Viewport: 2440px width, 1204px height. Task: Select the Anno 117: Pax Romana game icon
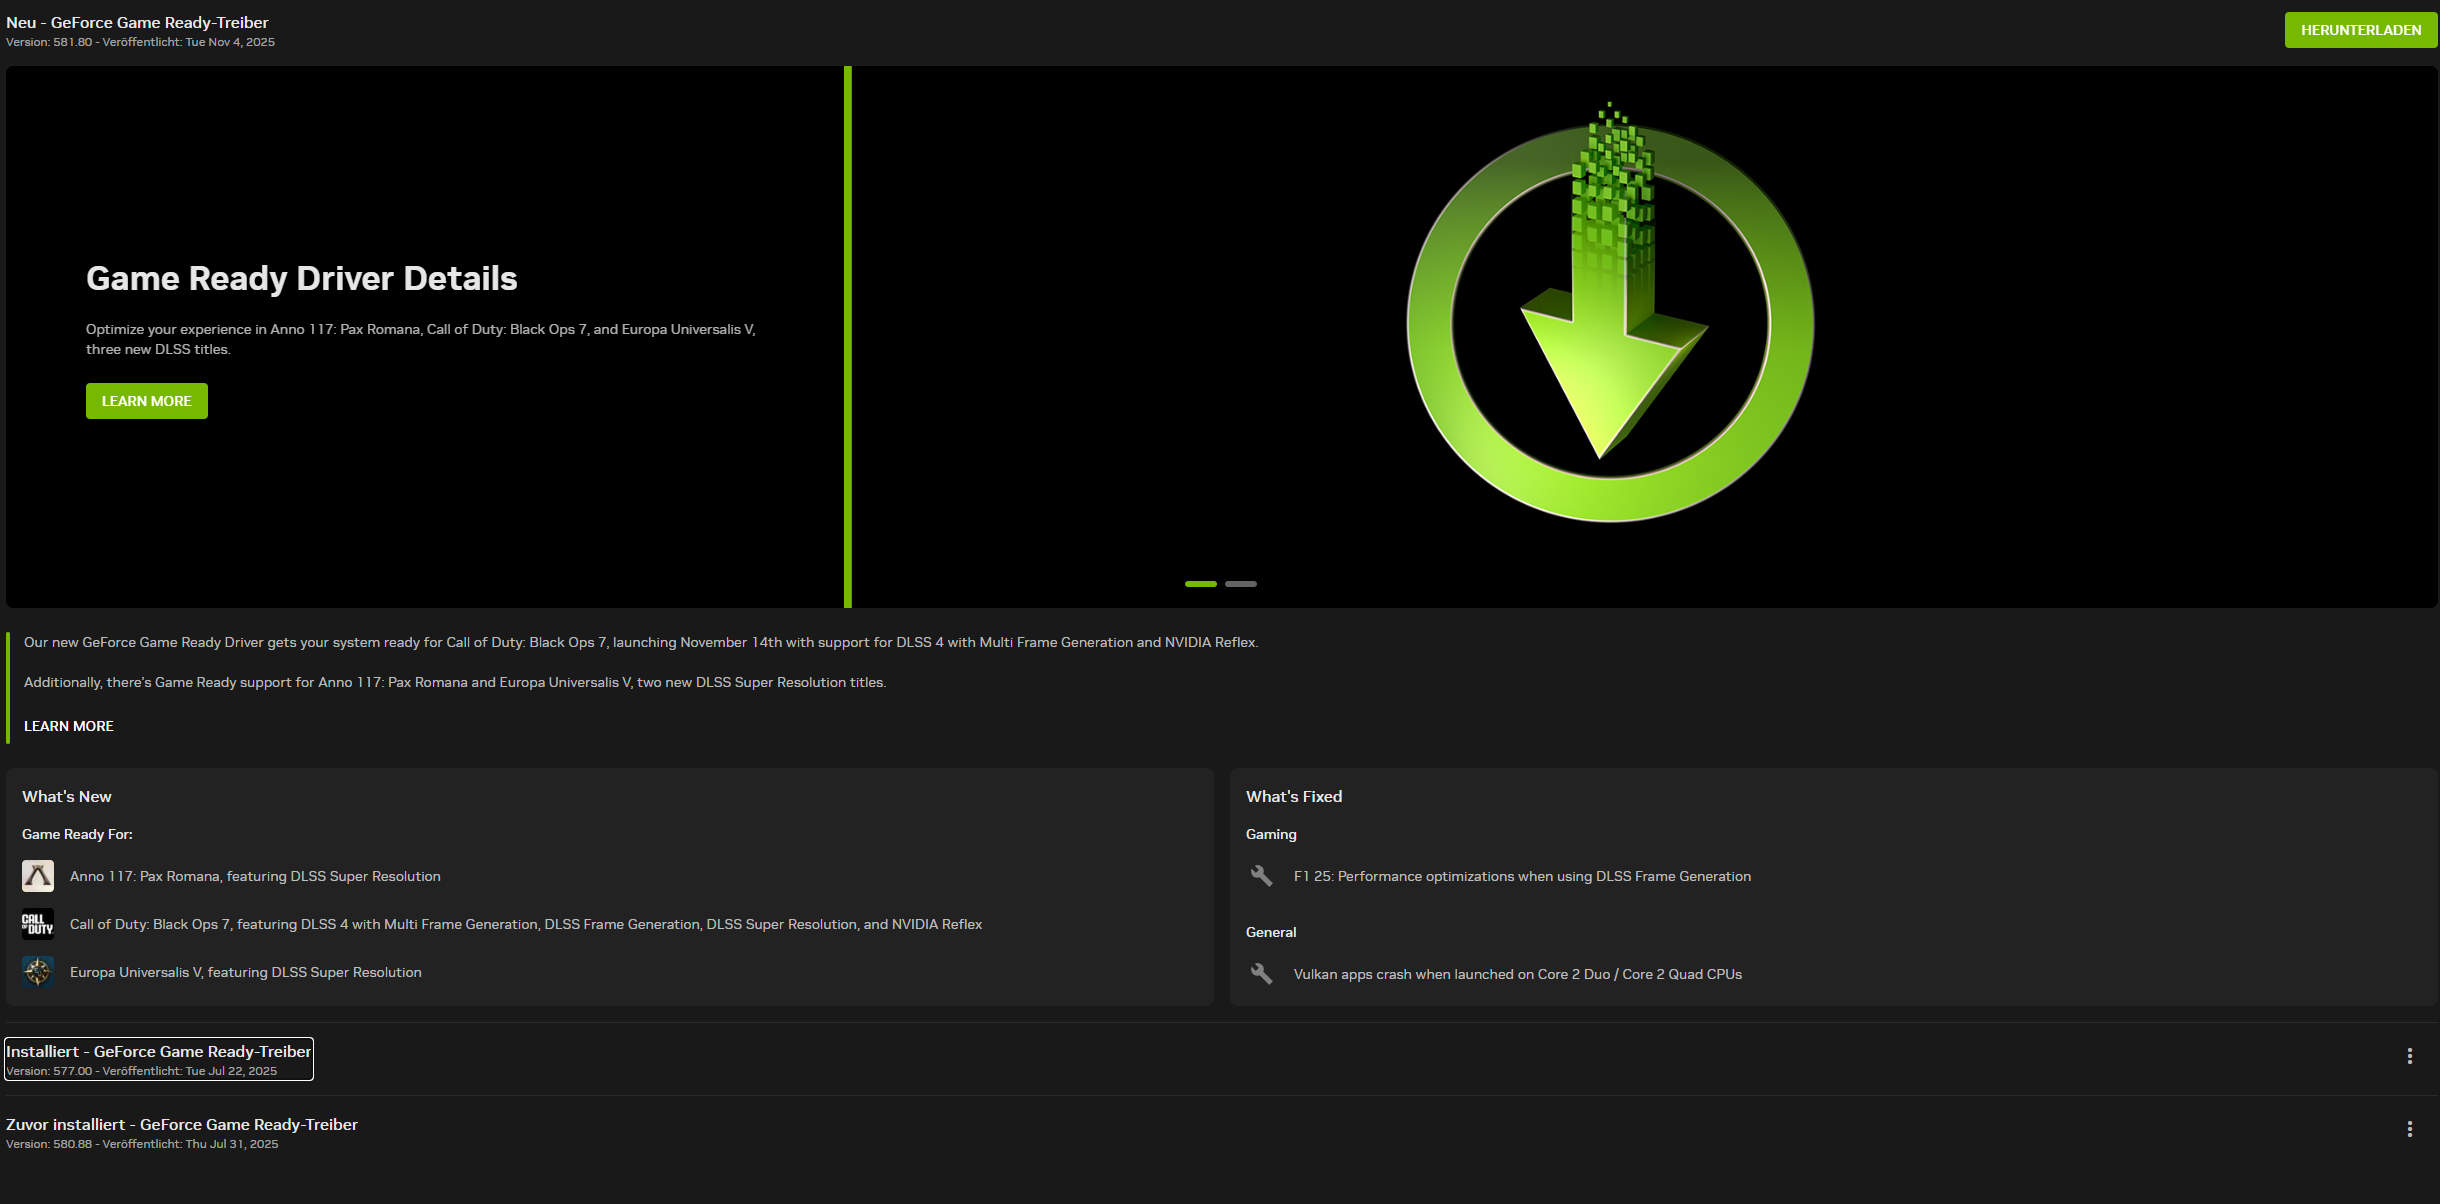pyautogui.click(x=38, y=875)
